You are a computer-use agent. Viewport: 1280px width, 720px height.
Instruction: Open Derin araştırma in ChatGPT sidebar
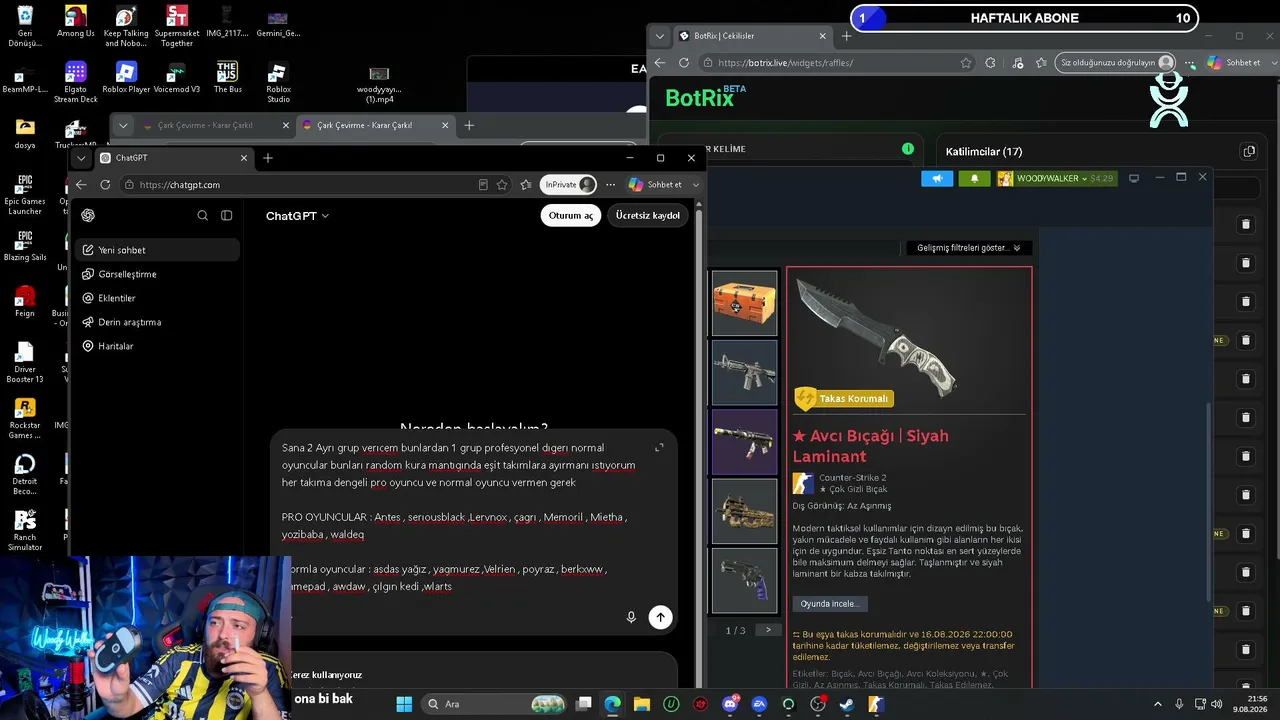[158, 322]
